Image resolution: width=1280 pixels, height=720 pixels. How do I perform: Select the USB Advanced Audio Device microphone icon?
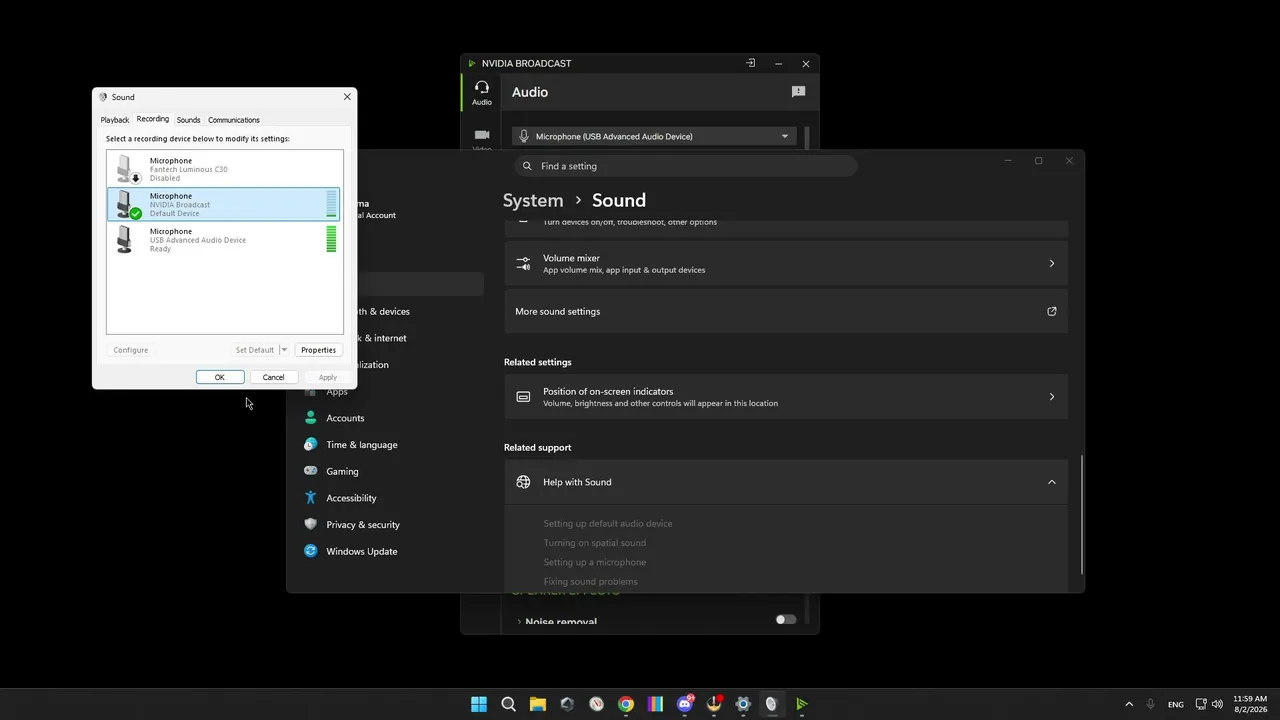pyautogui.click(x=125, y=240)
